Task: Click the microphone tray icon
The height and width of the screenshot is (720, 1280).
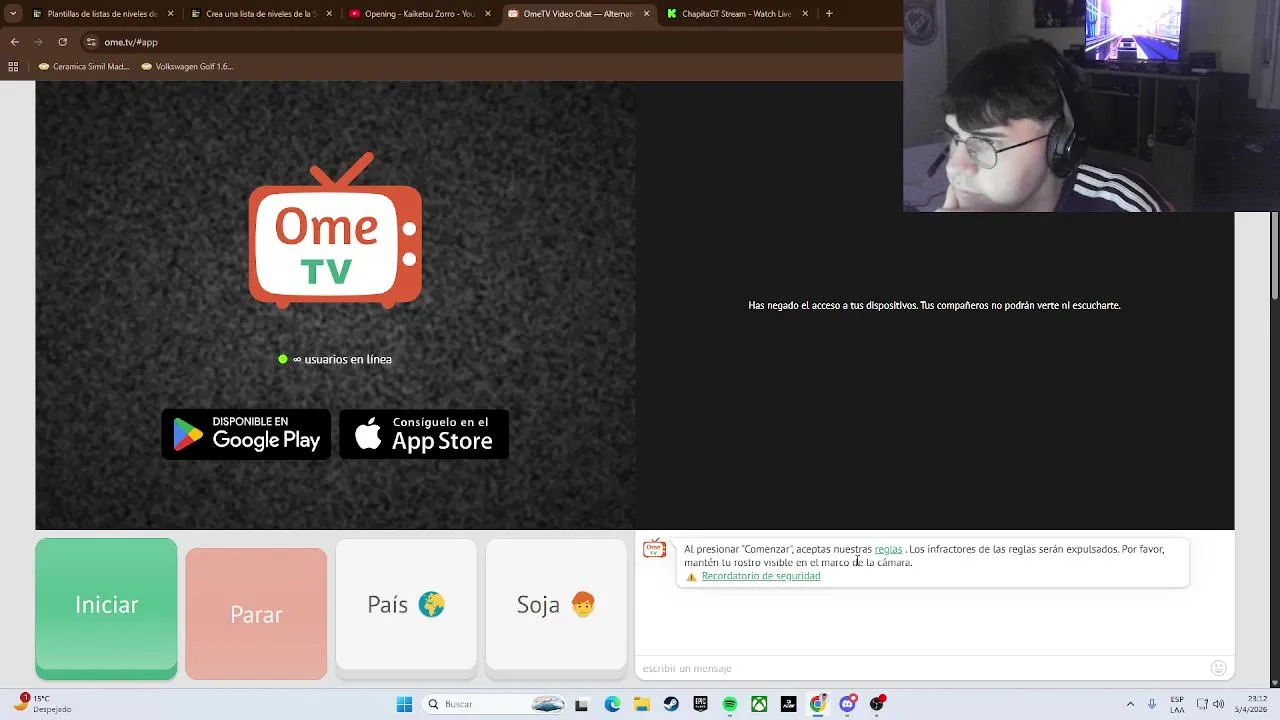Action: point(1152,704)
